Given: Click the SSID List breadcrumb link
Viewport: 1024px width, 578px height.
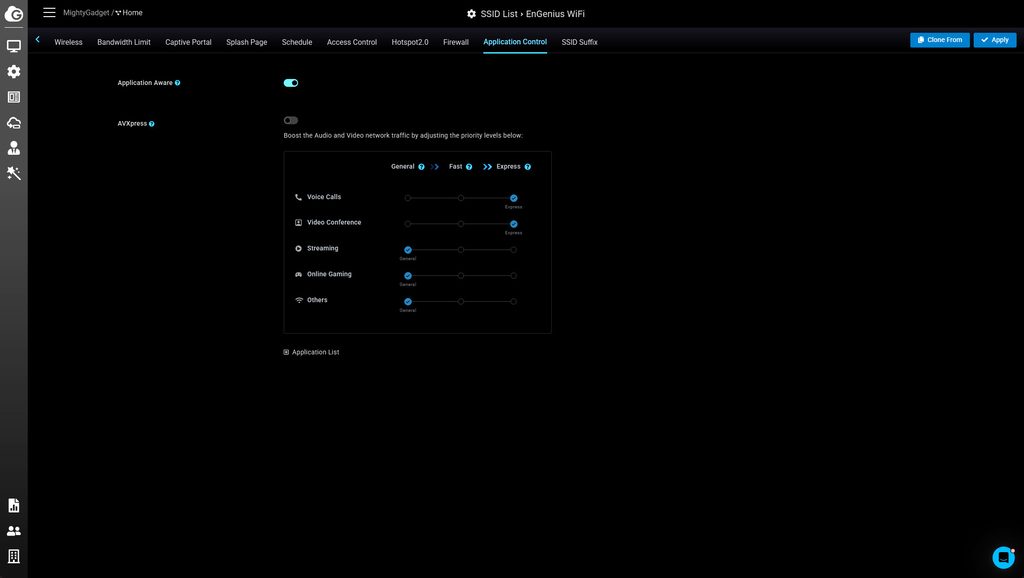Looking at the screenshot, I should click(499, 14).
